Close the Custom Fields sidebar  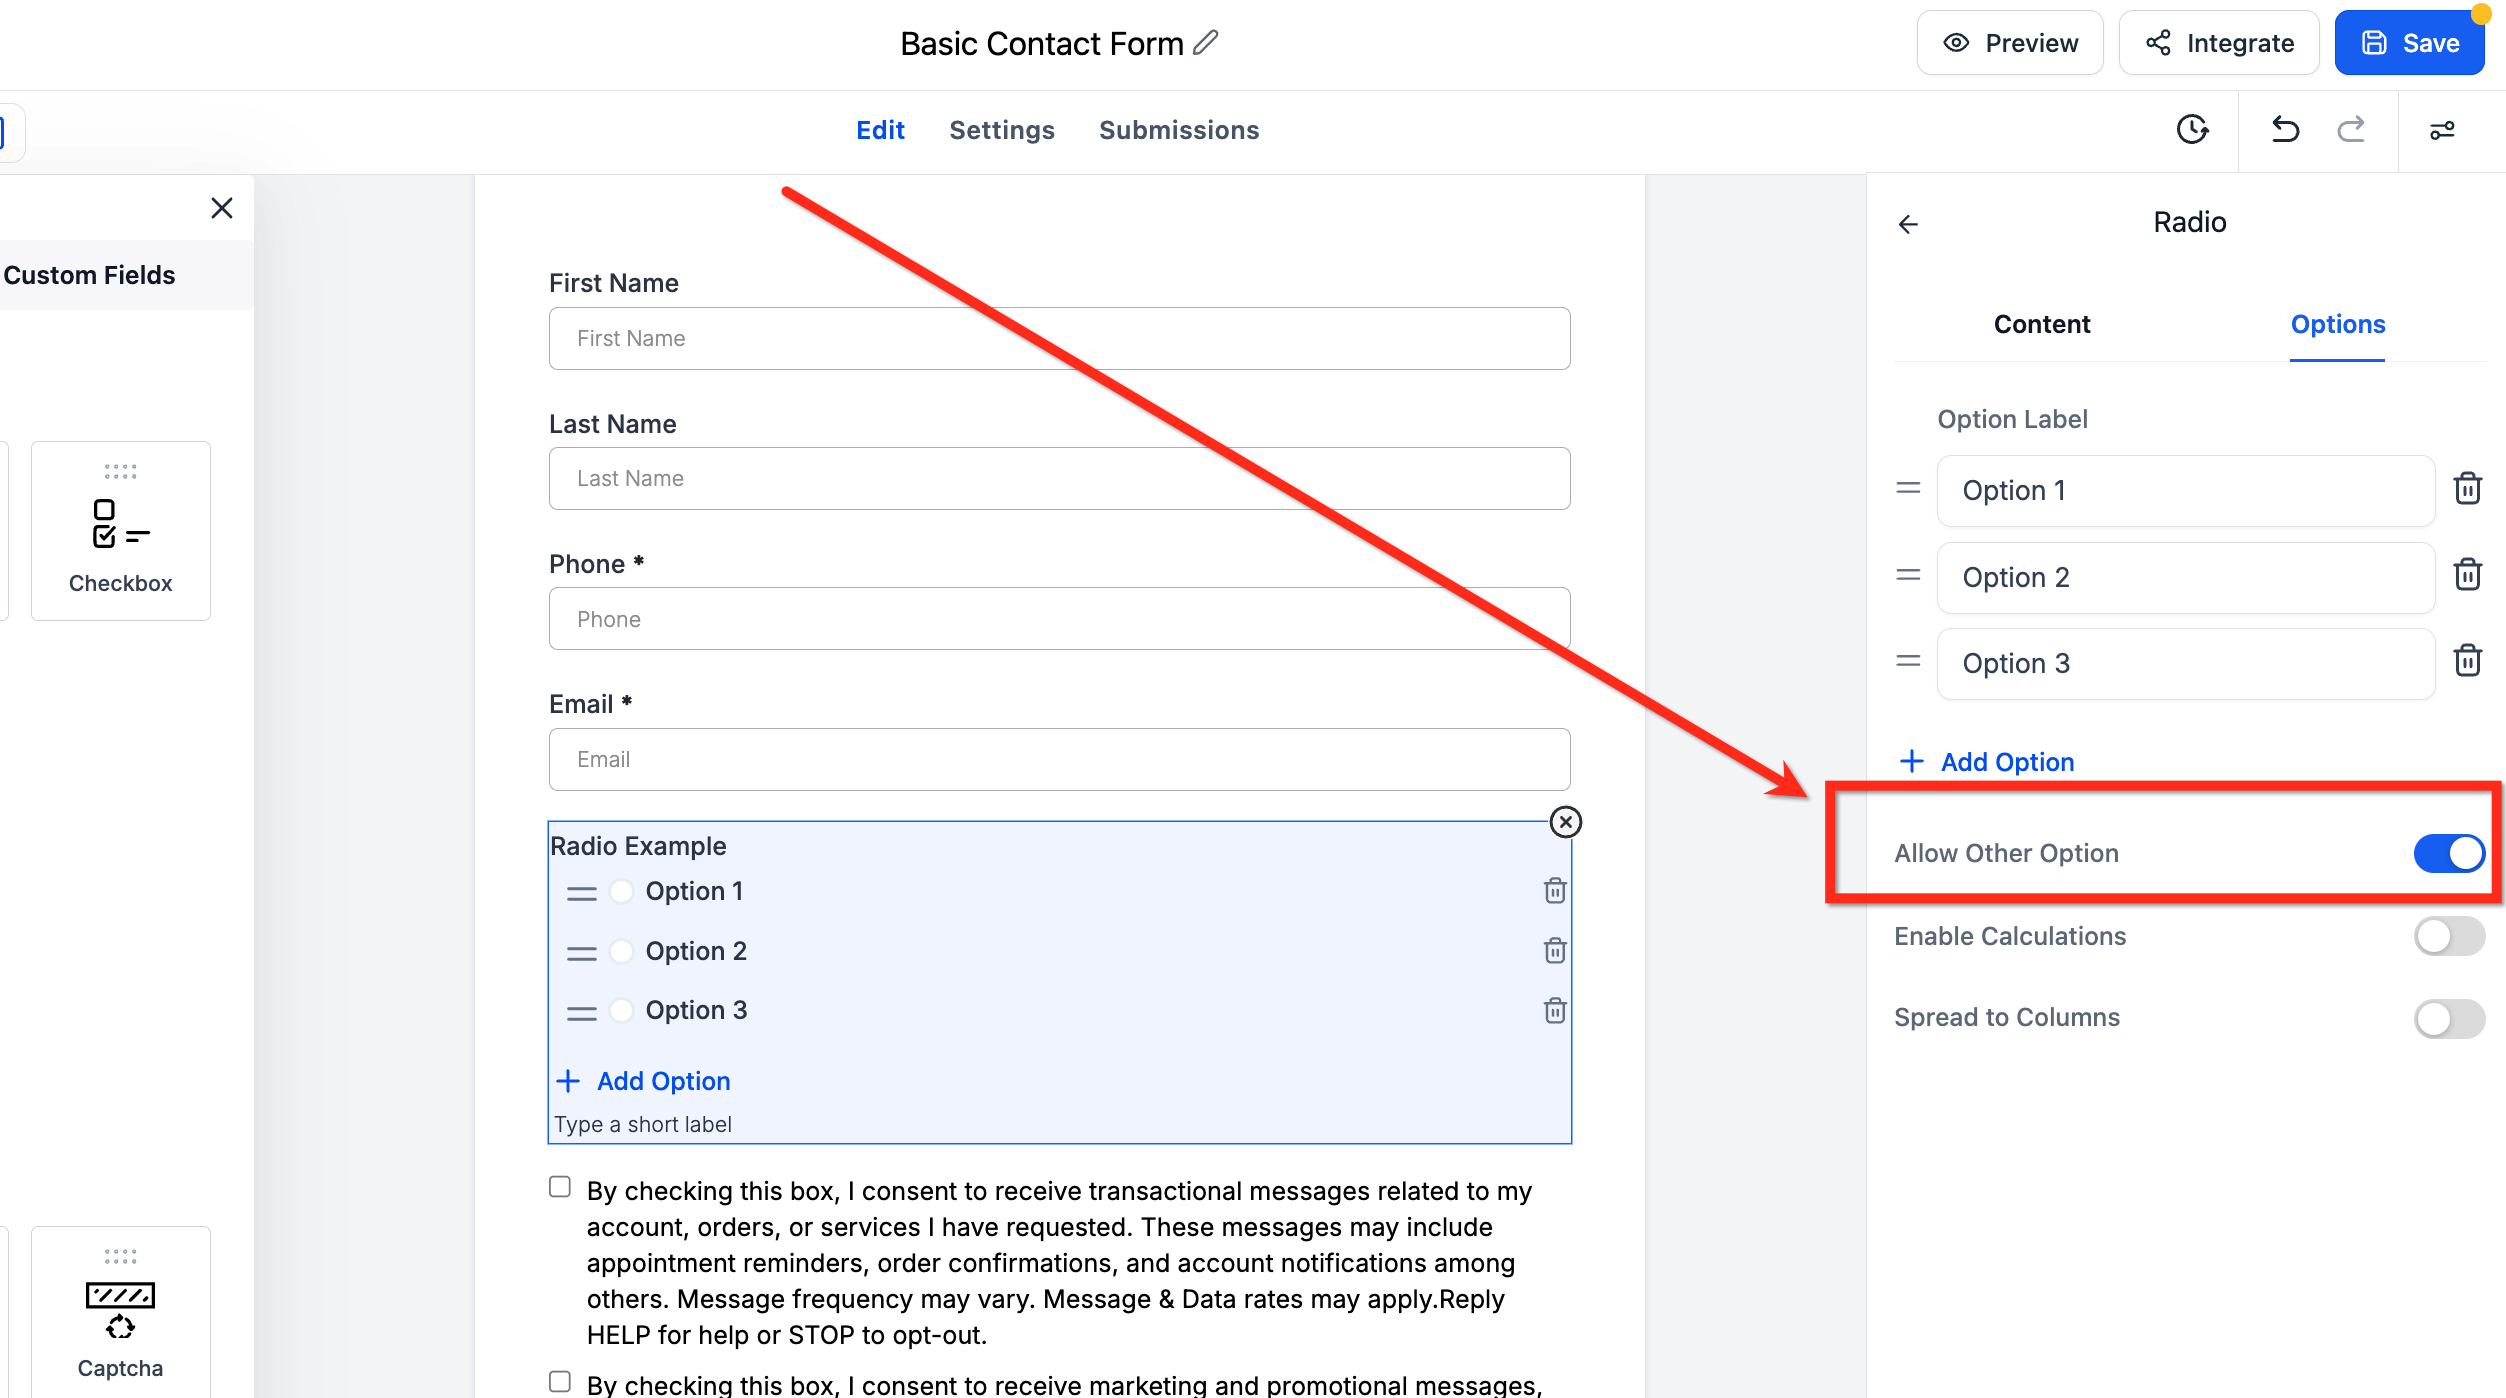[222, 208]
